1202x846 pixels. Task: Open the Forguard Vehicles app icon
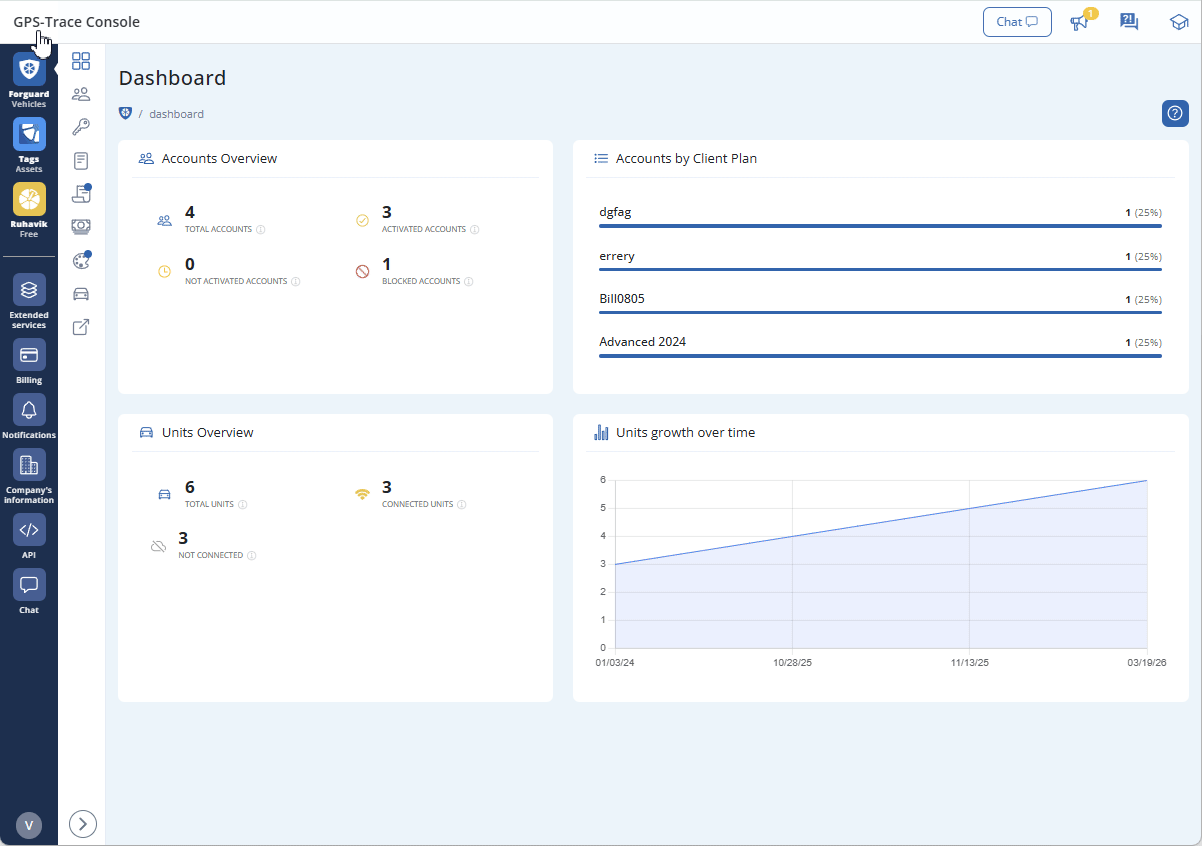click(x=29, y=70)
